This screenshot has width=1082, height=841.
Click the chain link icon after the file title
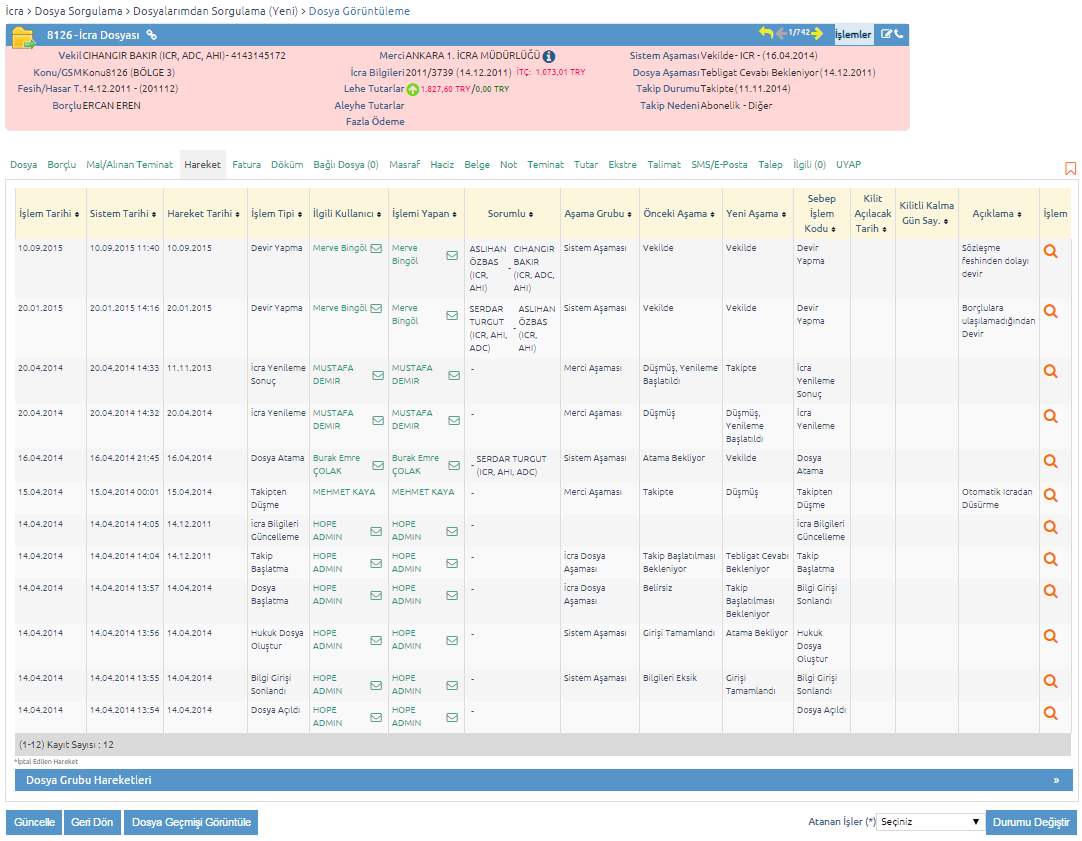pos(152,35)
